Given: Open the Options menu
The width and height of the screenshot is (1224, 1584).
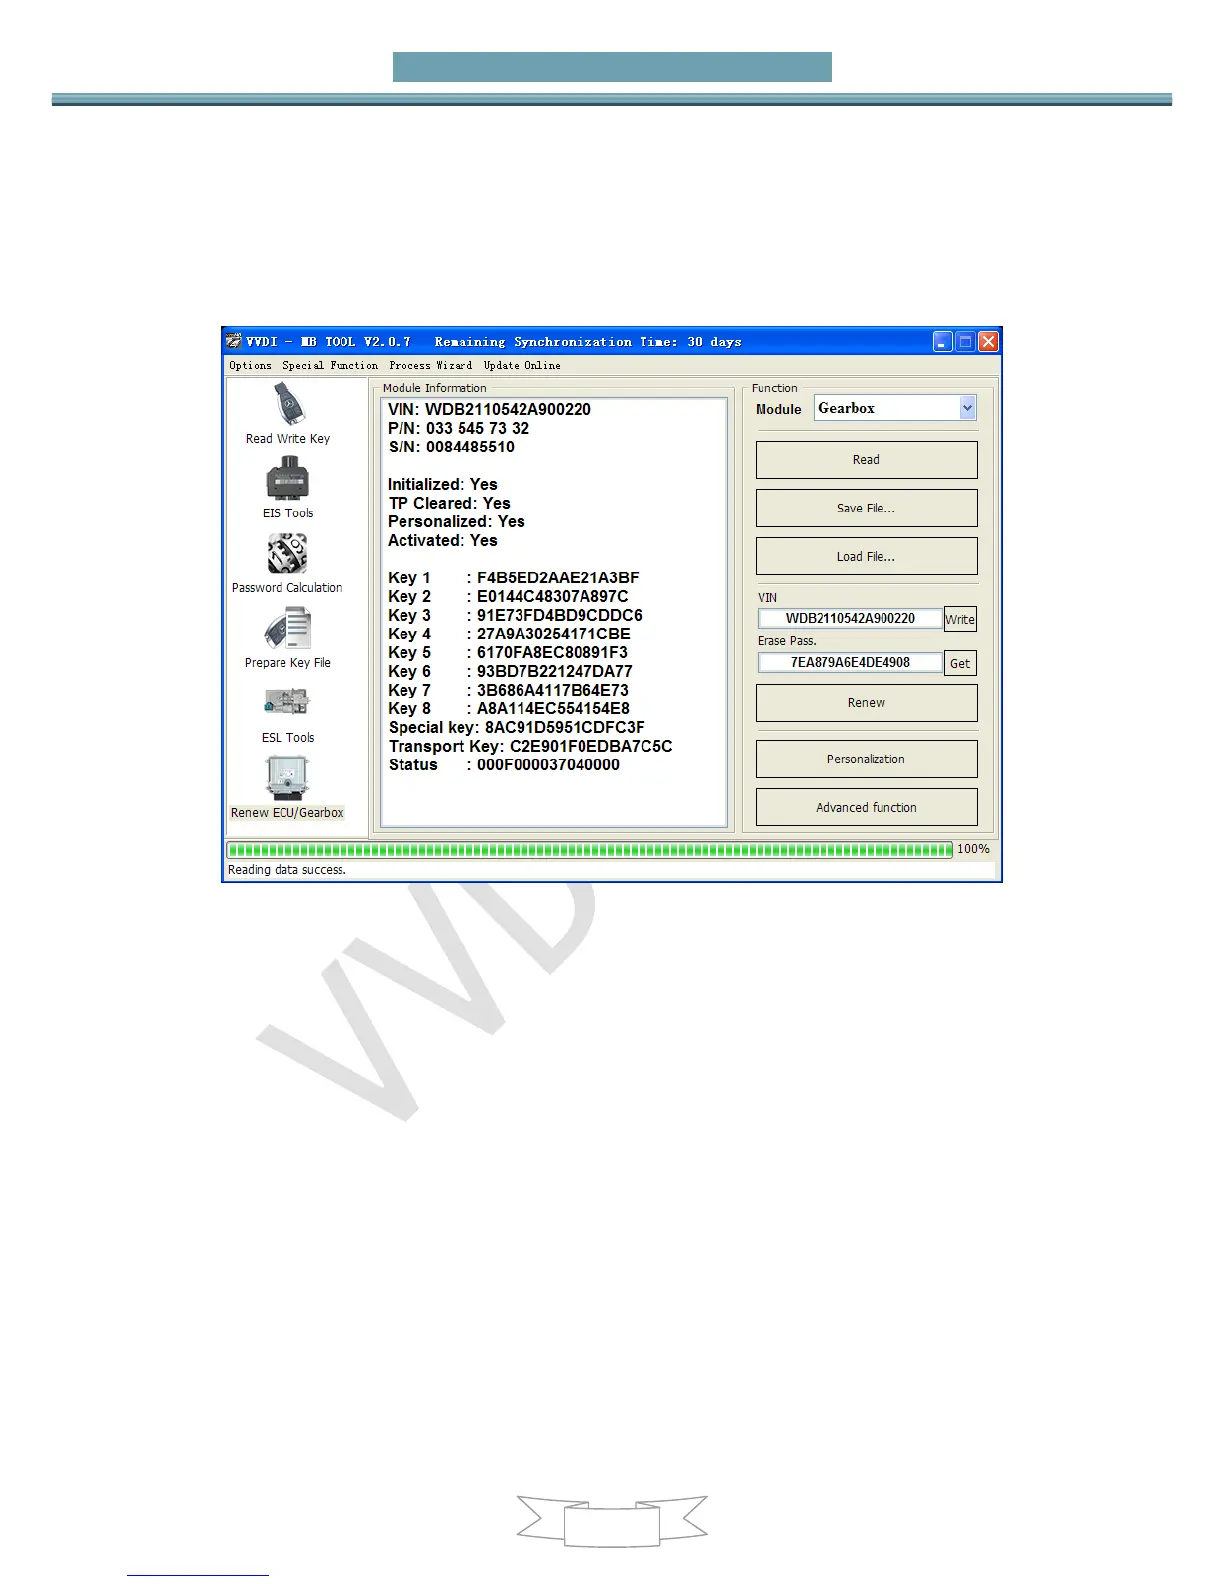Looking at the screenshot, I should [250, 365].
